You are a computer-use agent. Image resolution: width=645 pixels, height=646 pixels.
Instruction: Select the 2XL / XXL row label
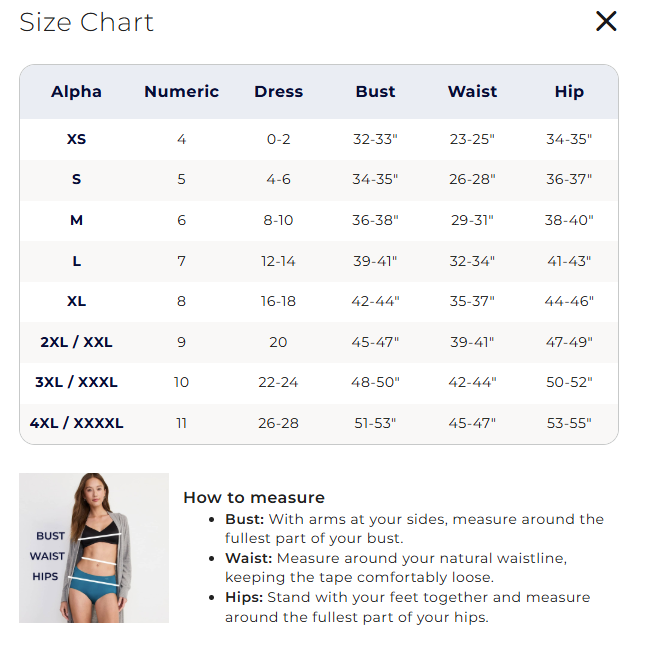pos(77,342)
